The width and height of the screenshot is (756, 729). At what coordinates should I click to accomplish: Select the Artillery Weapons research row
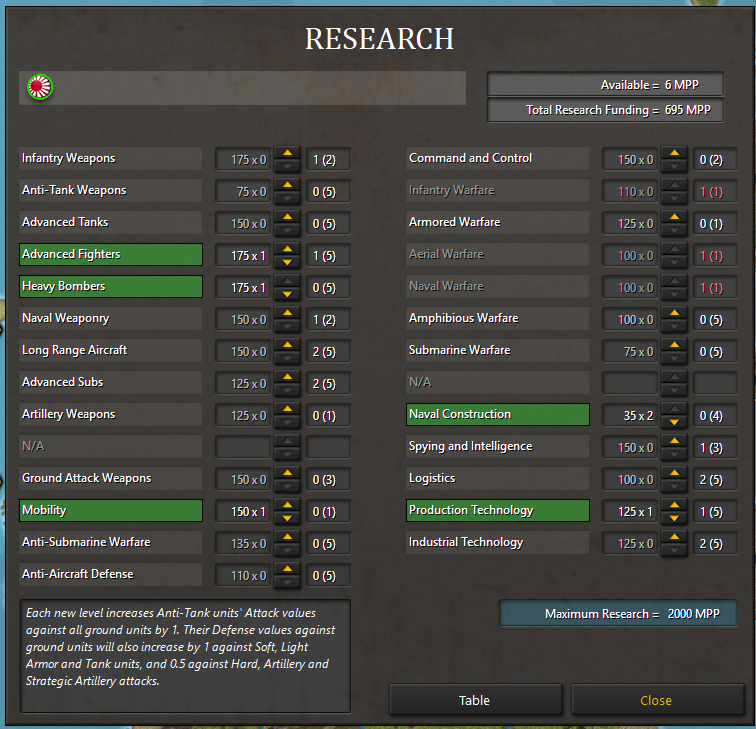(110, 415)
